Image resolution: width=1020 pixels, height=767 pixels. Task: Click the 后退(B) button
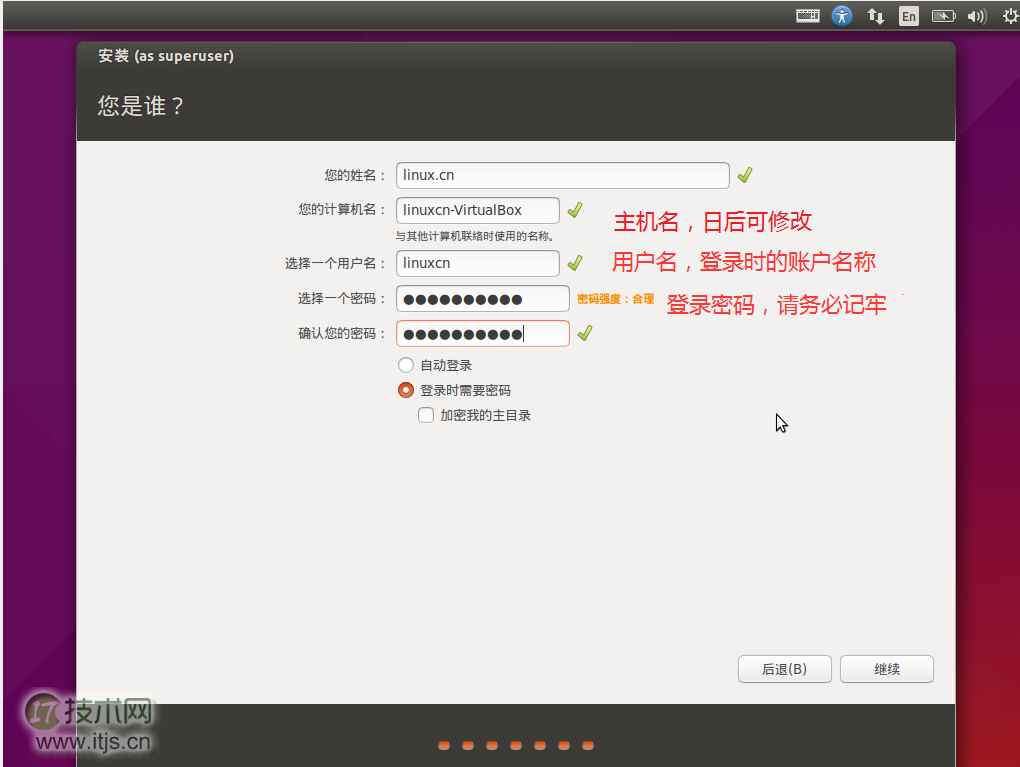785,669
